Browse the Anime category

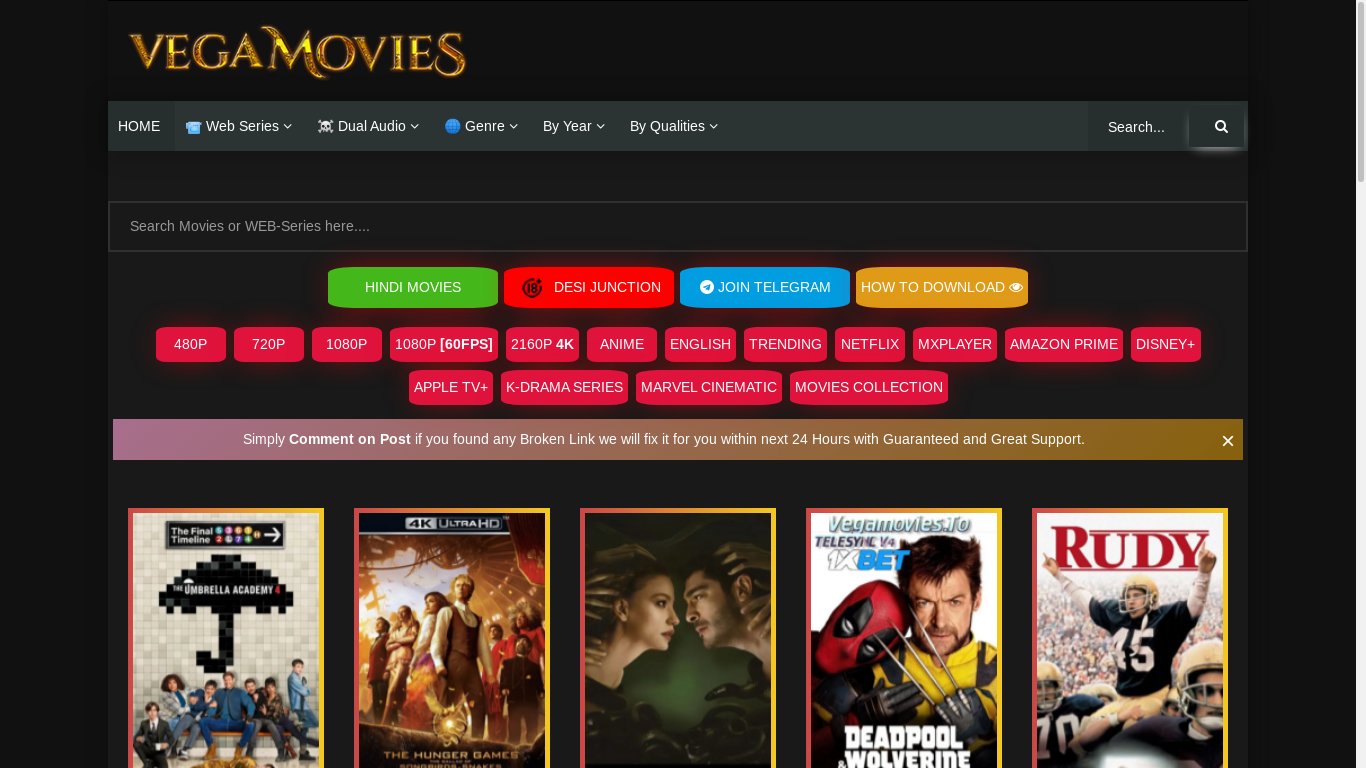click(622, 344)
